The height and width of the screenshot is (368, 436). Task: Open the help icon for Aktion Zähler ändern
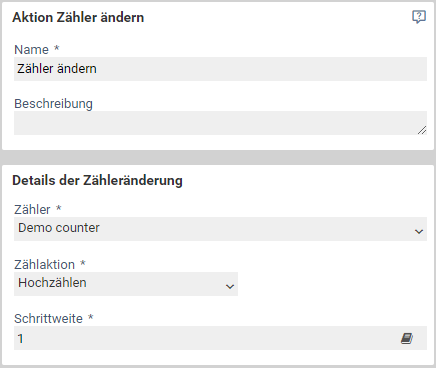[x=419, y=17]
